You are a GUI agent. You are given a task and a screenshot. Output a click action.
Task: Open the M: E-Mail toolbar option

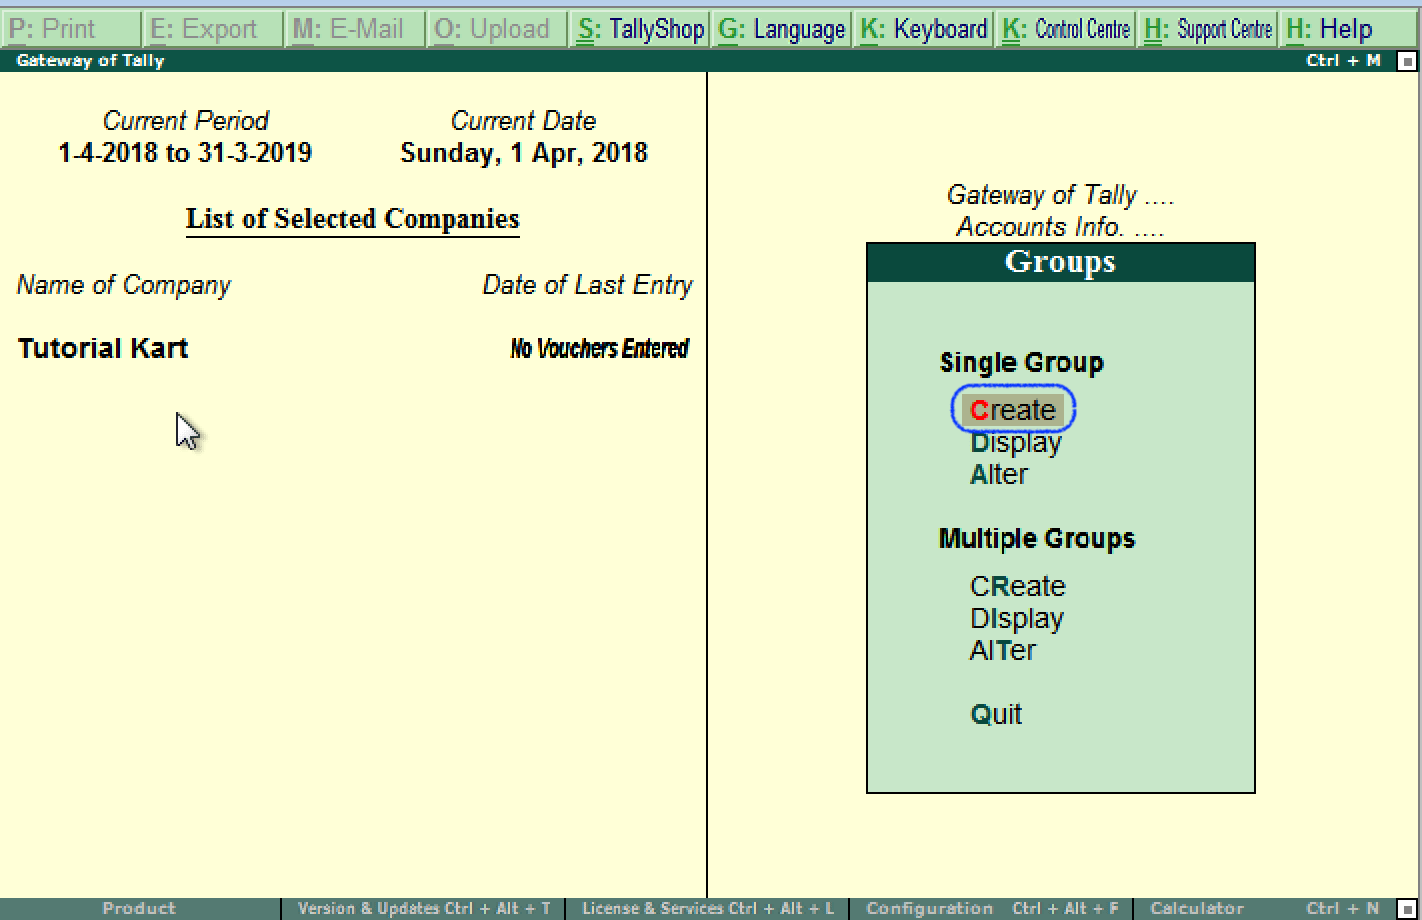(x=355, y=29)
